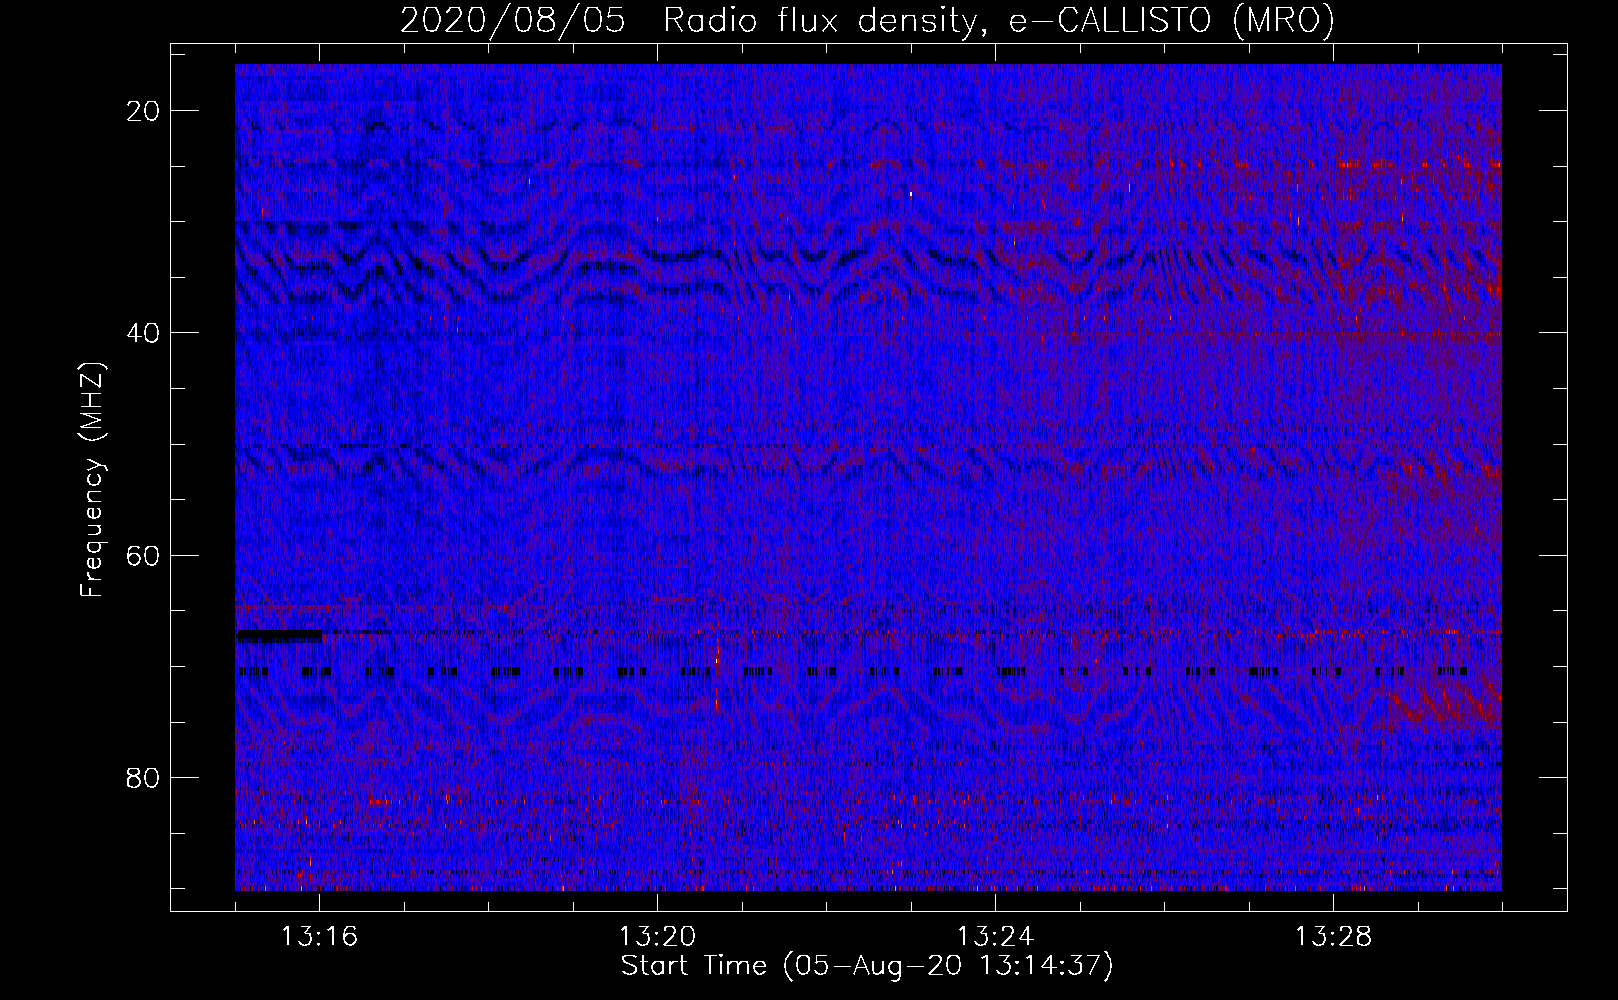The width and height of the screenshot is (1618, 1000).
Task: Click the 13:20 time tick label
Action: point(657,937)
